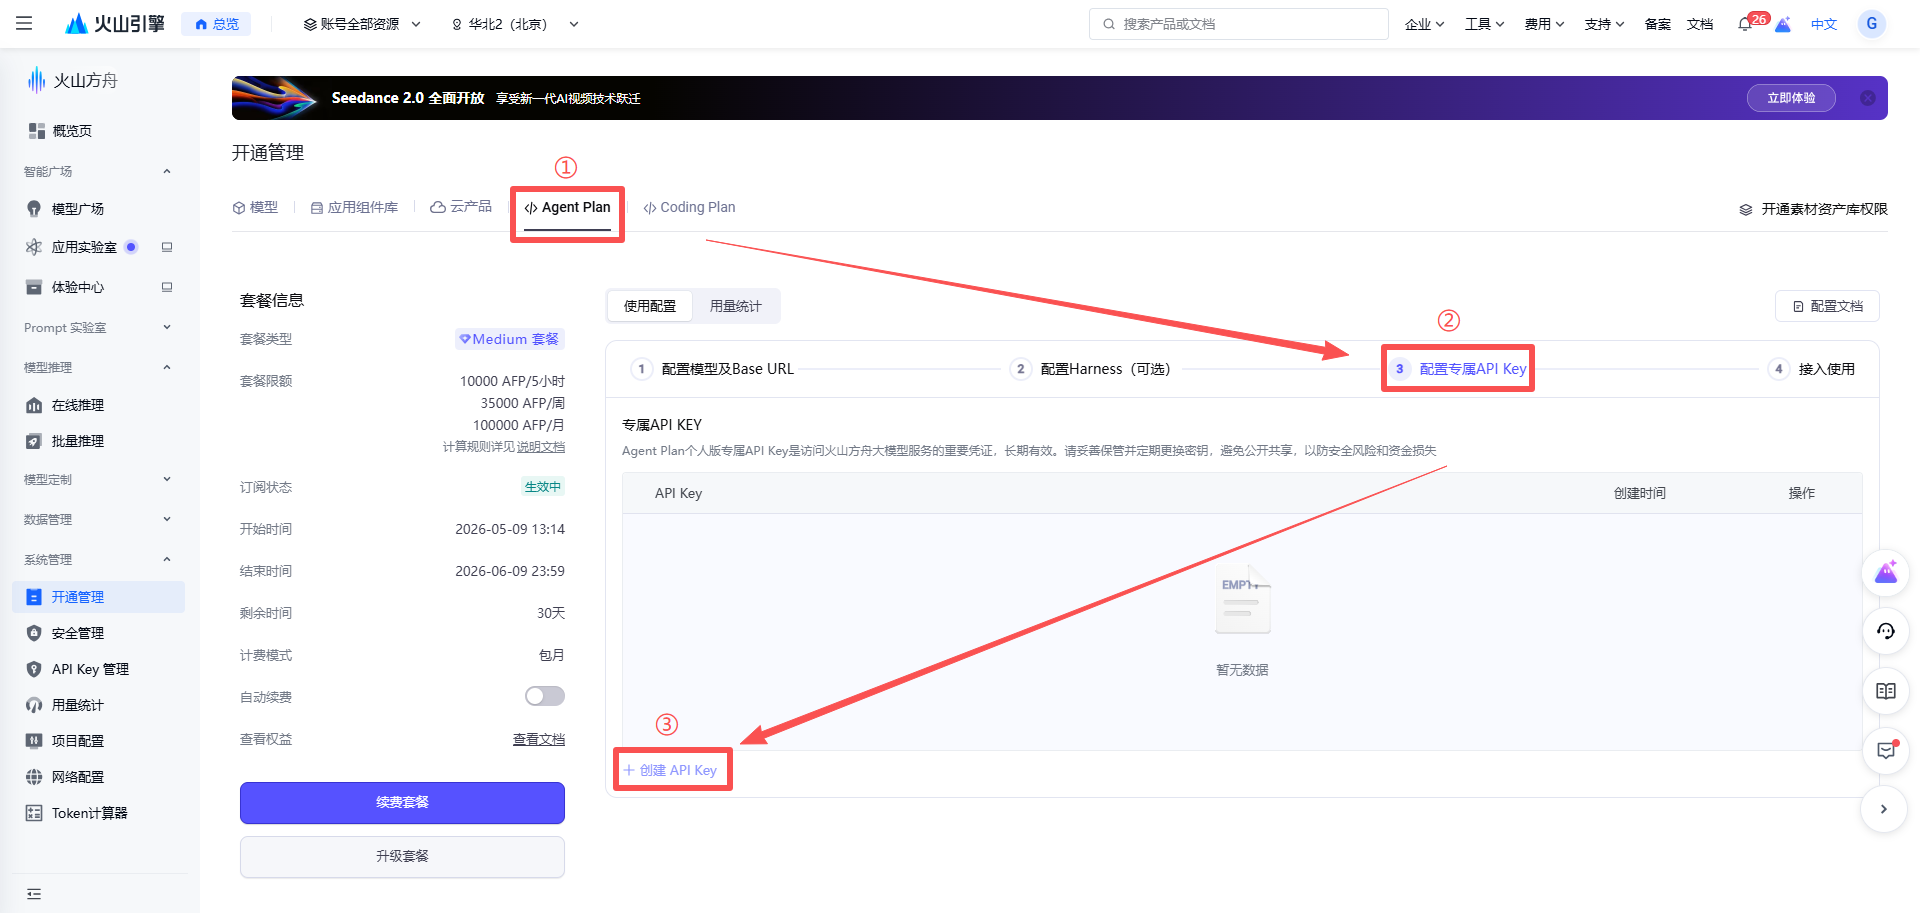The height and width of the screenshot is (913, 1920).
Task: Open the floating feedback message button
Action: click(1885, 750)
